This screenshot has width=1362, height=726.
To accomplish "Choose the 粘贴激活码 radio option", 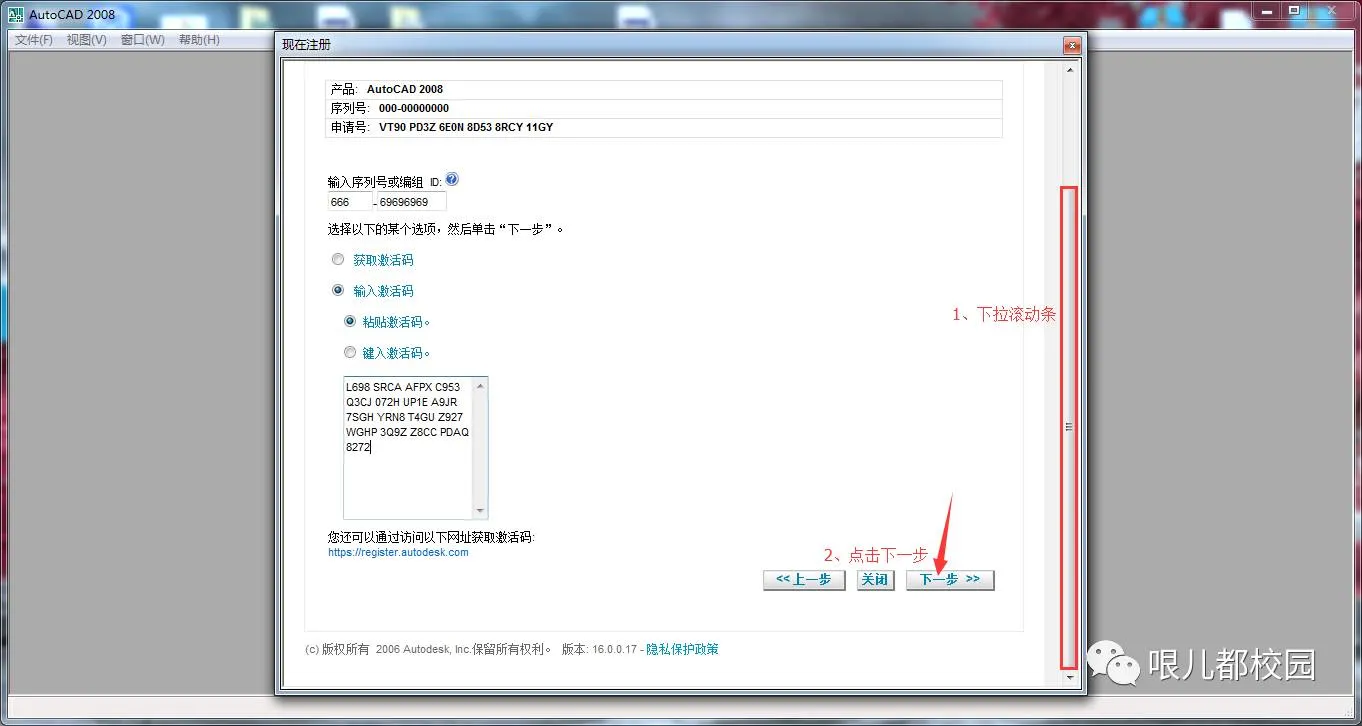I will click(350, 322).
